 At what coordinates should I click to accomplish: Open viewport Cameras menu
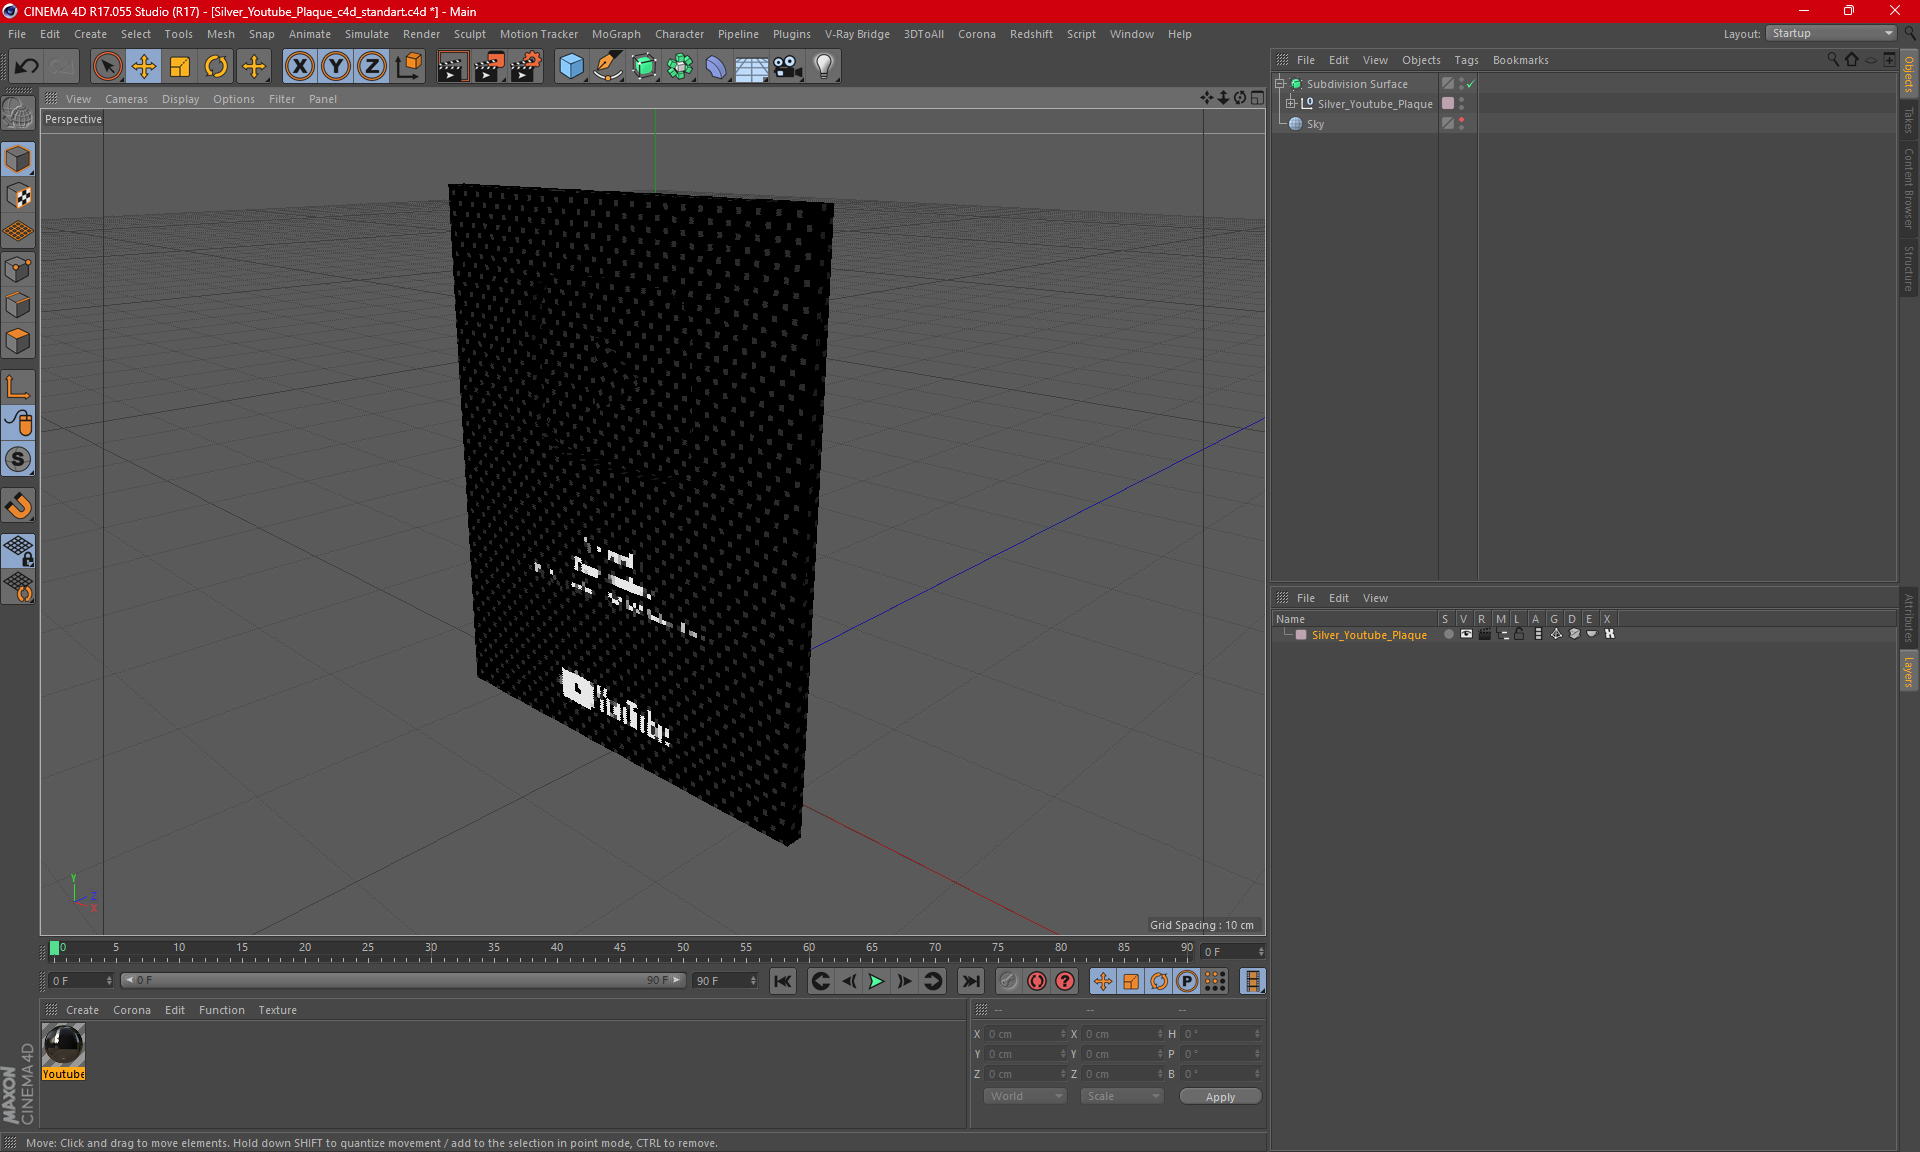[x=126, y=99]
